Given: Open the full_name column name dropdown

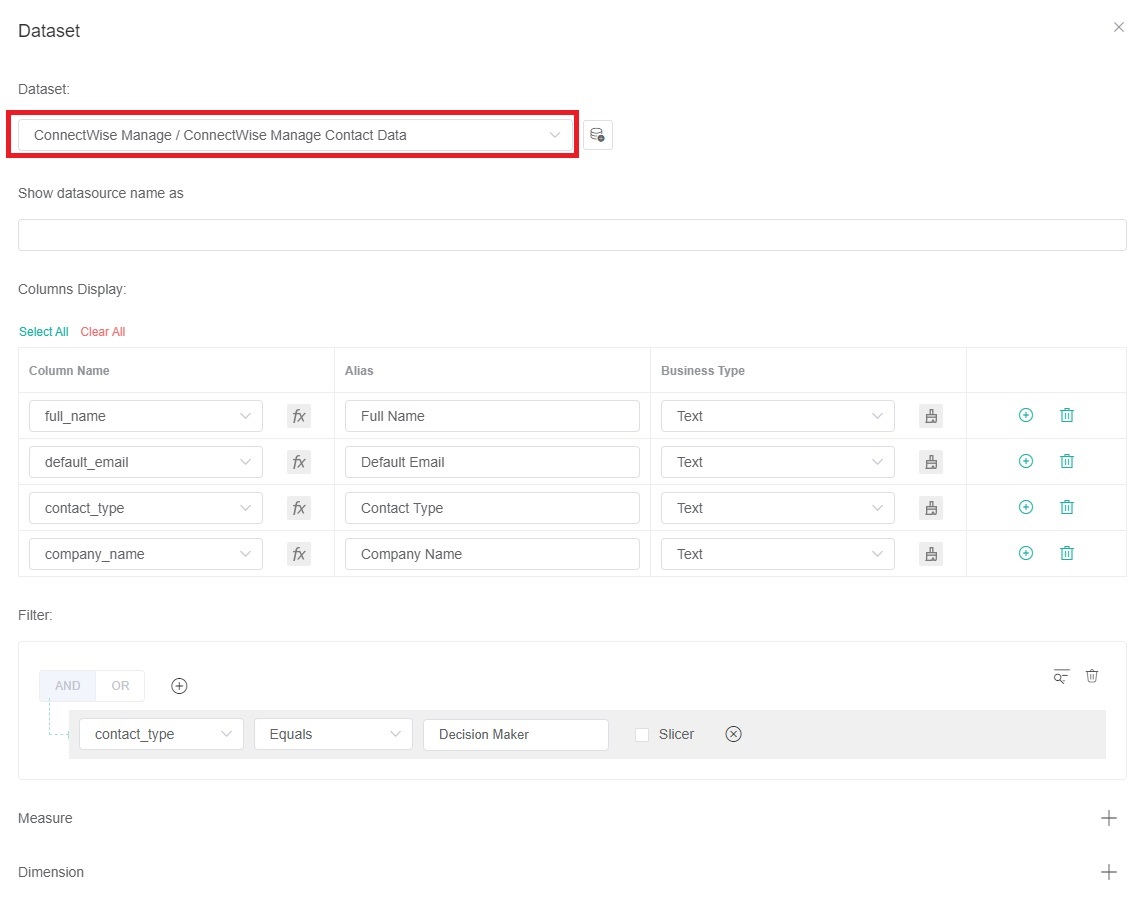Looking at the screenshot, I should [146, 416].
